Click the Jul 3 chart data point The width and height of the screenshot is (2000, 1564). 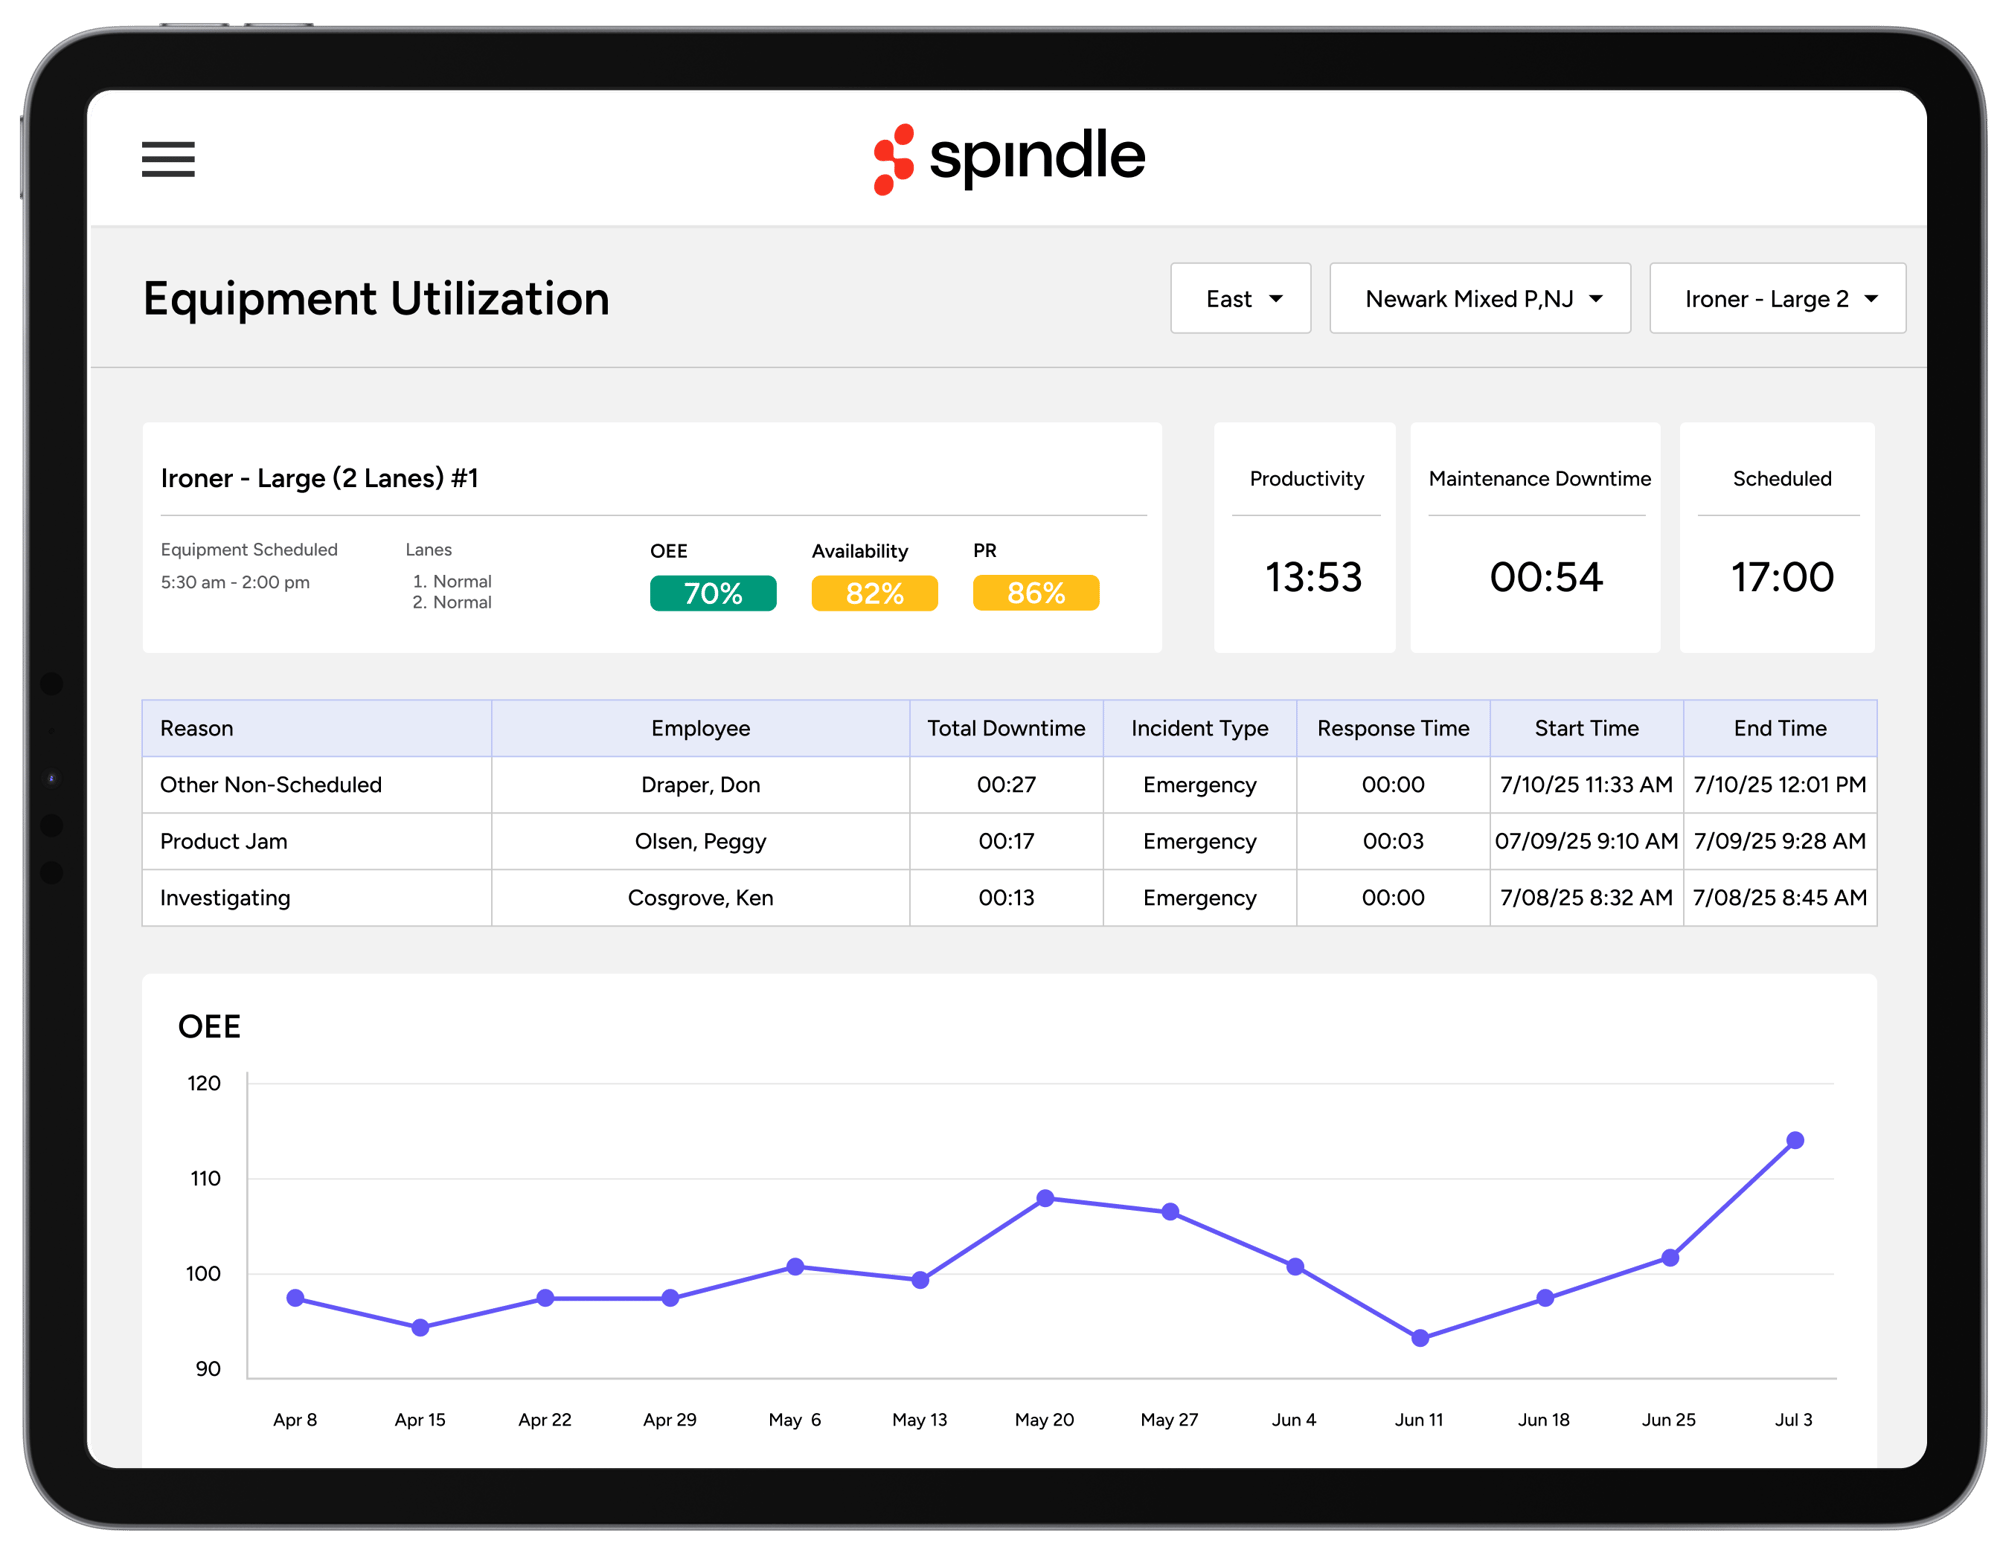[x=1795, y=1140]
